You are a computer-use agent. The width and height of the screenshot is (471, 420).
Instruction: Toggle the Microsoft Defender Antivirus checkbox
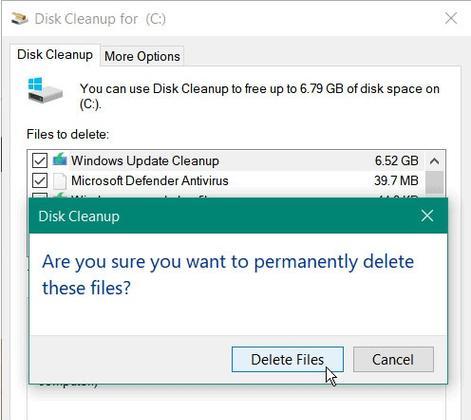point(40,181)
